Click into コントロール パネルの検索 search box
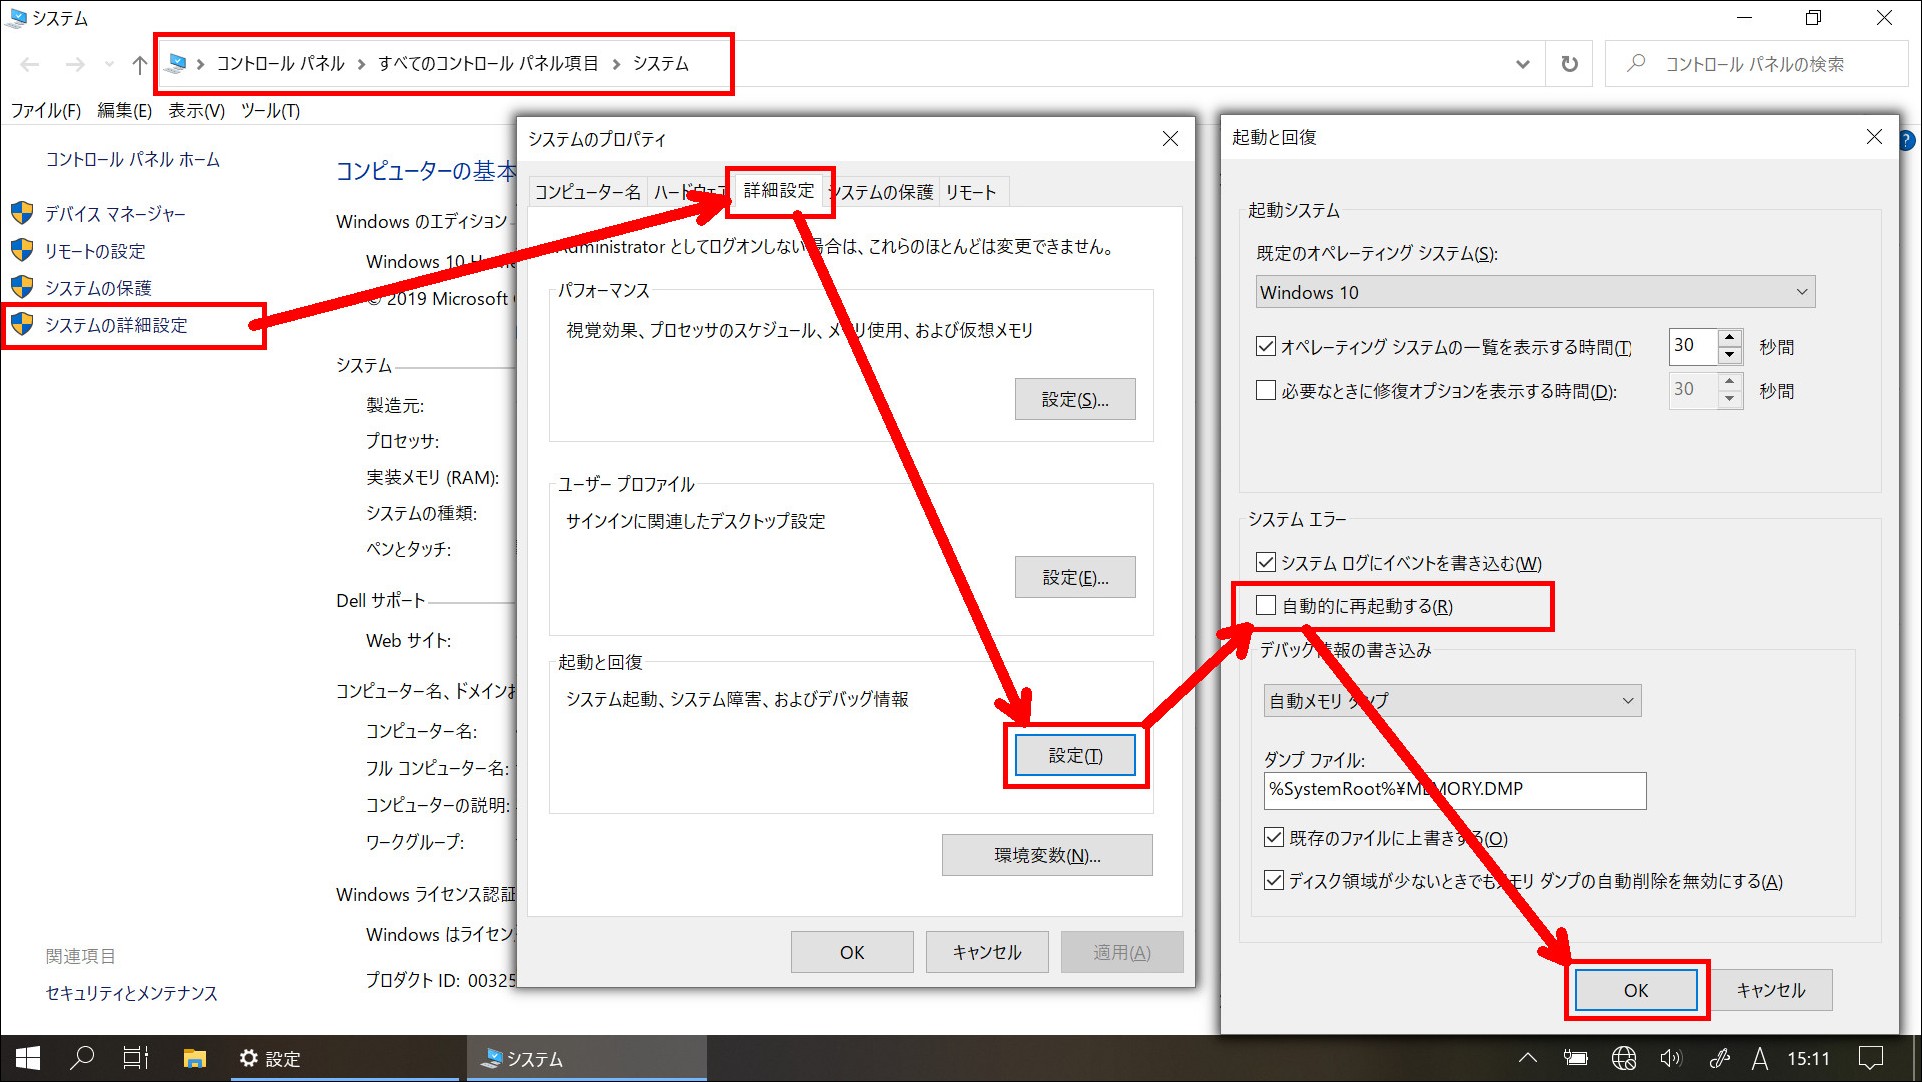1922x1082 pixels. pos(1757,64)
